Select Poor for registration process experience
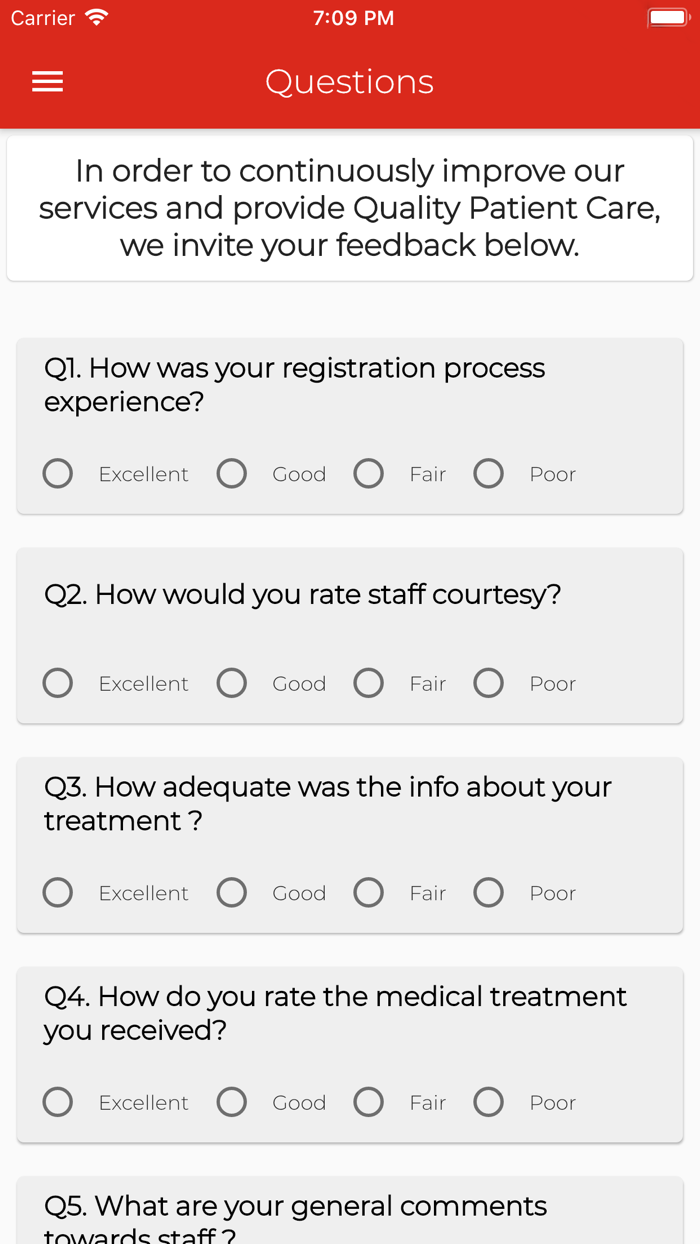Image resolution: width=700 pixels, height=1244 pixels. [488, 473]
